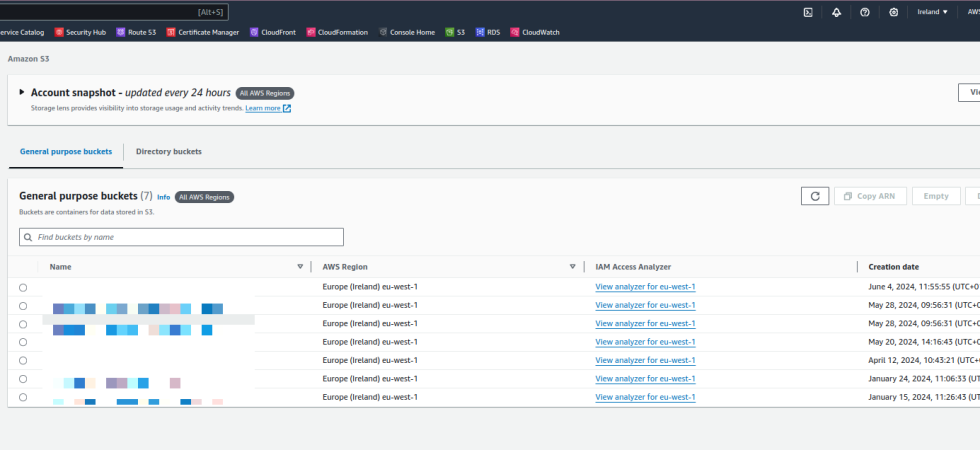Click the IAM Access Analyzer column header
The image size is (980, 450).
tap(633, 267)
